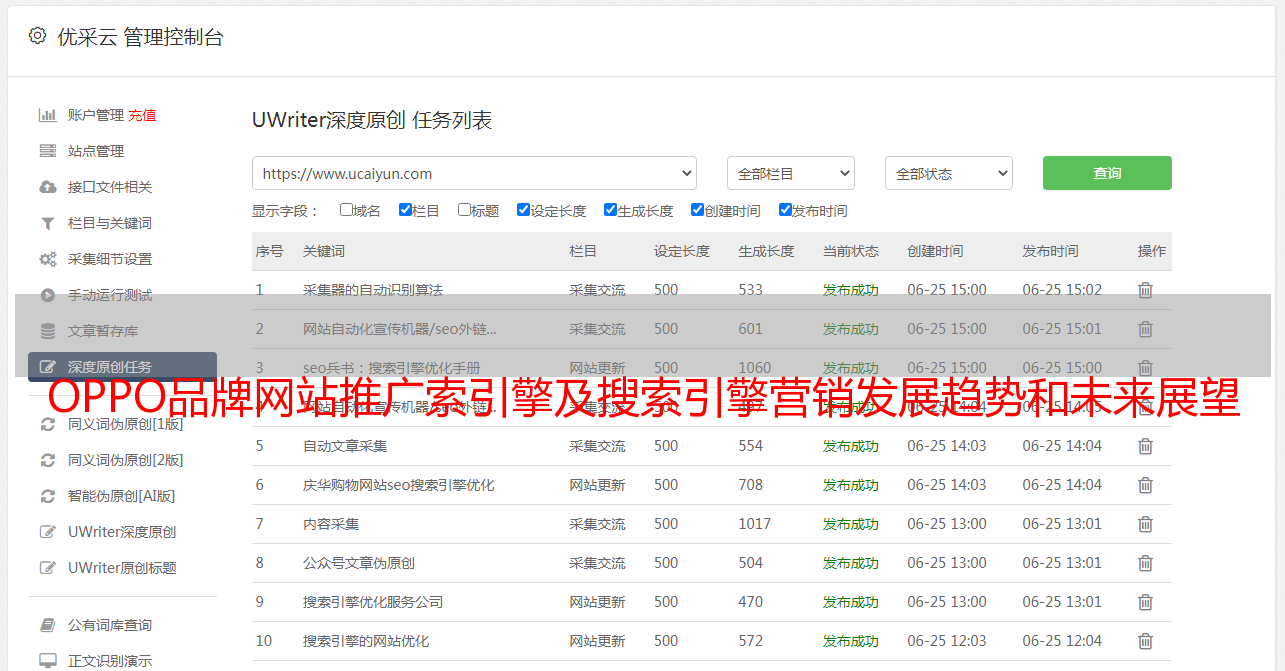The width and height of the screenshot is (1285, 671).
Task: Click the red 充值 link
Action: click(142, 115)
